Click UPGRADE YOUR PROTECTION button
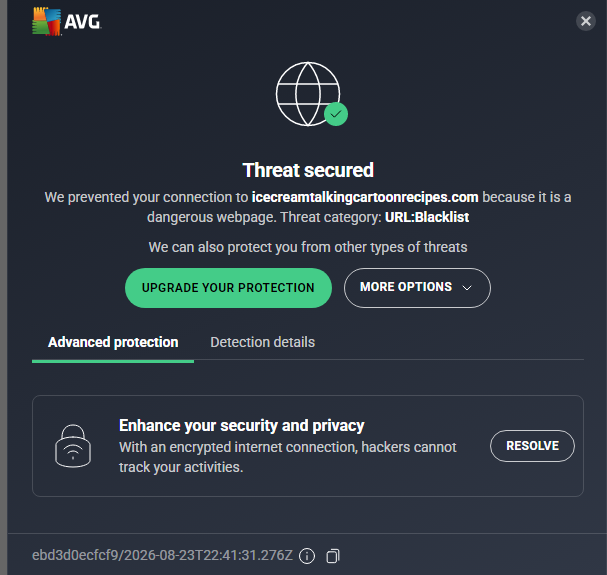The width and height of the screenshot is (607, 575). (228, 288)
